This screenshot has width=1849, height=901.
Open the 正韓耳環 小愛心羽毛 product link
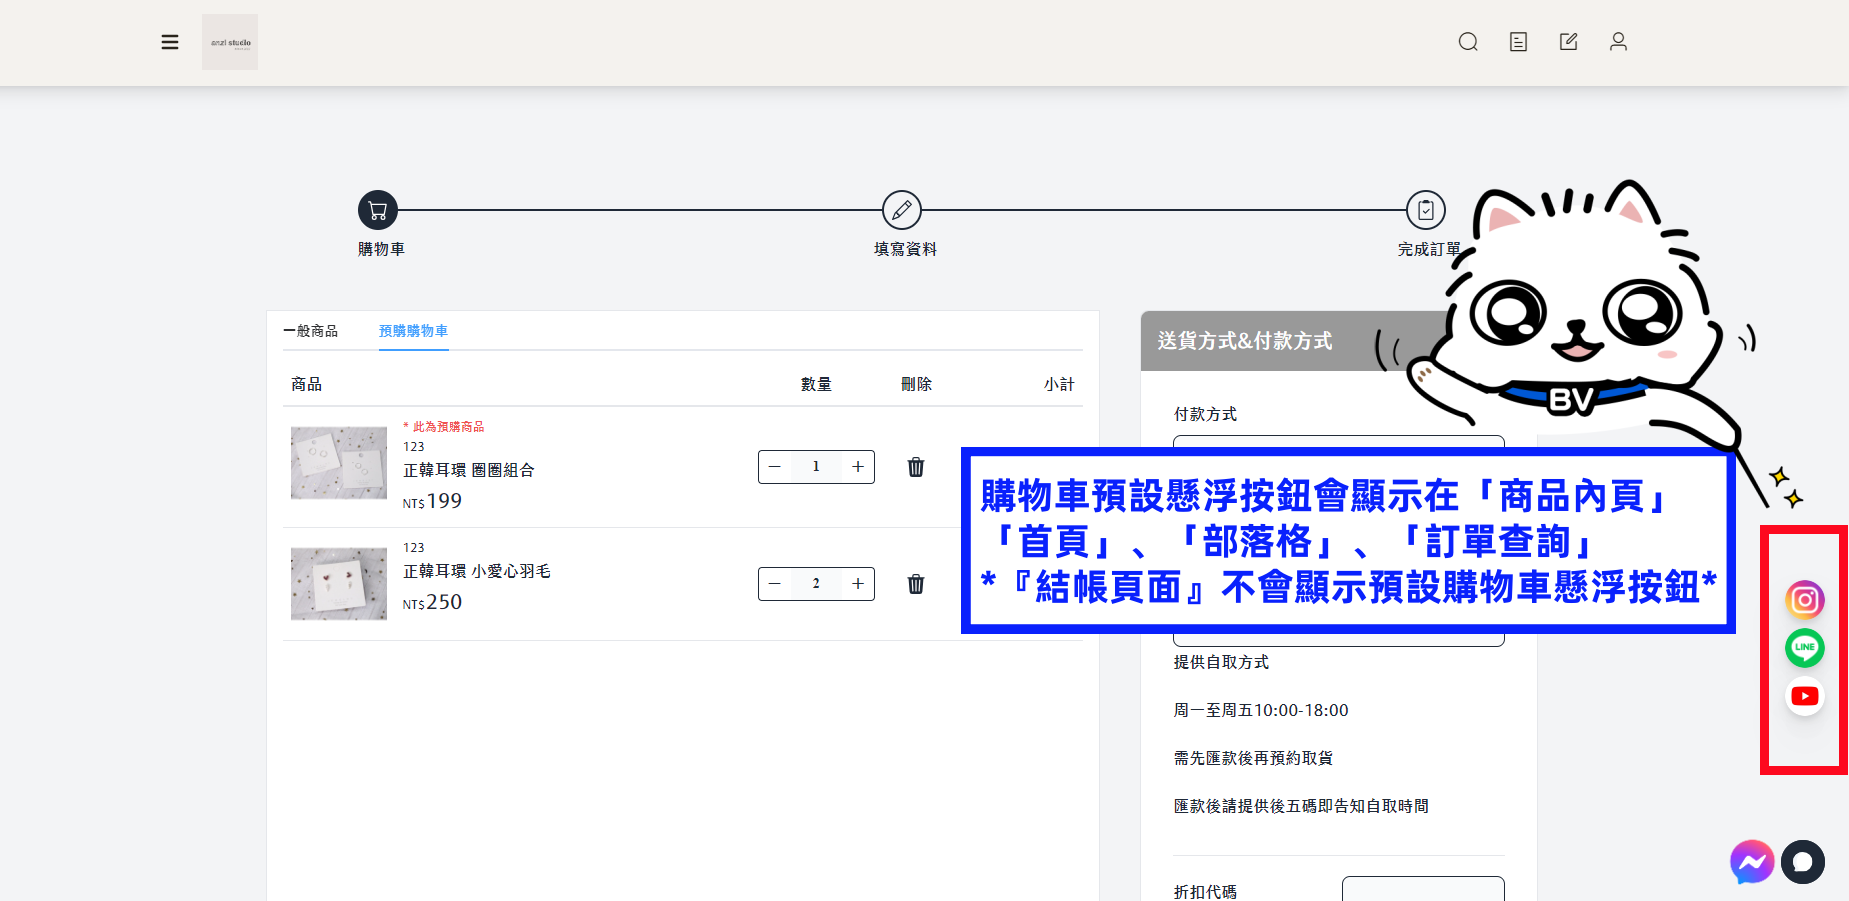click(477, 571)
